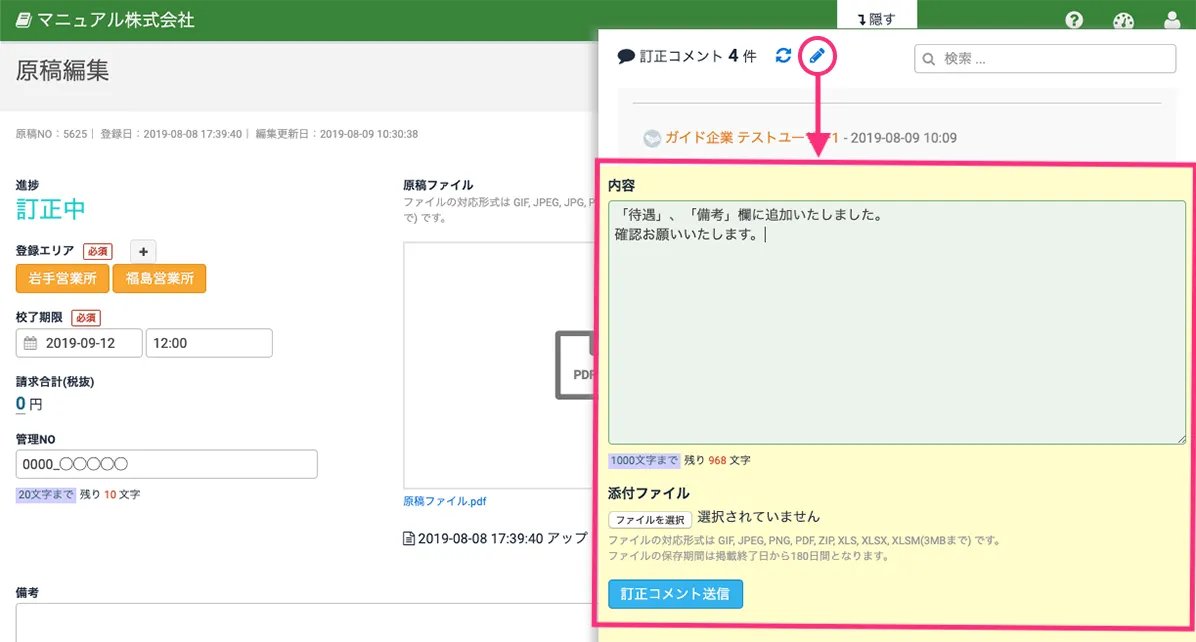Click the manual book logo icon
The height and width of the screenshot is (642, 1196).
(x=24, y=20)
